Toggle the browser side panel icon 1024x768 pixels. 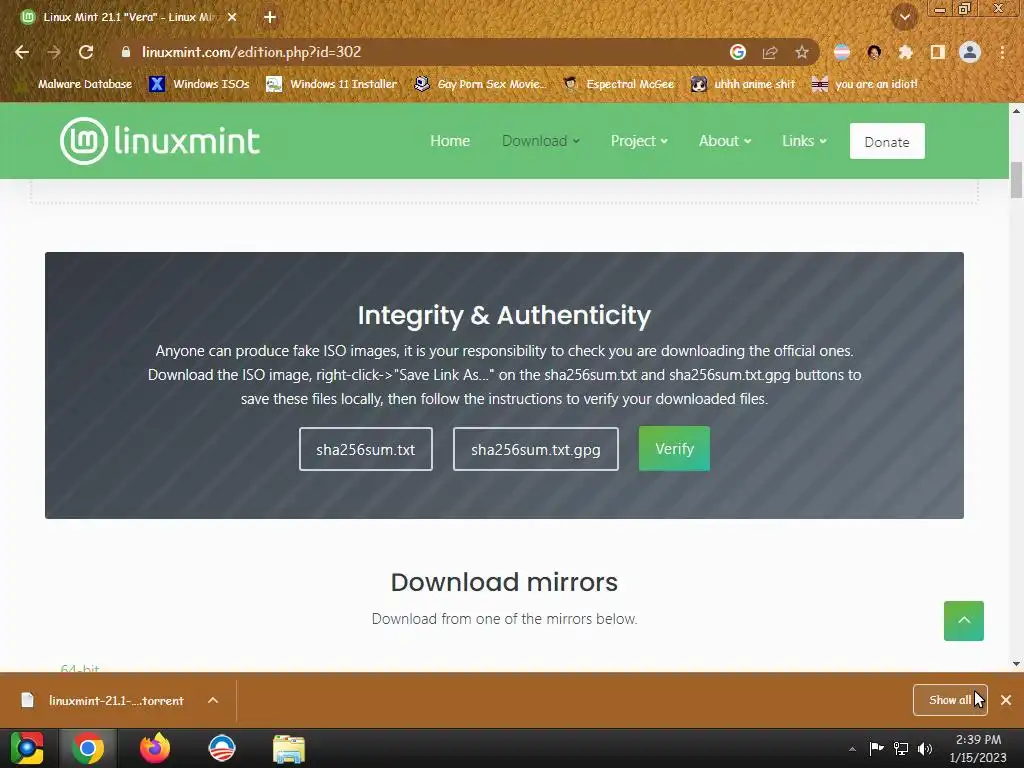(938, 52)
